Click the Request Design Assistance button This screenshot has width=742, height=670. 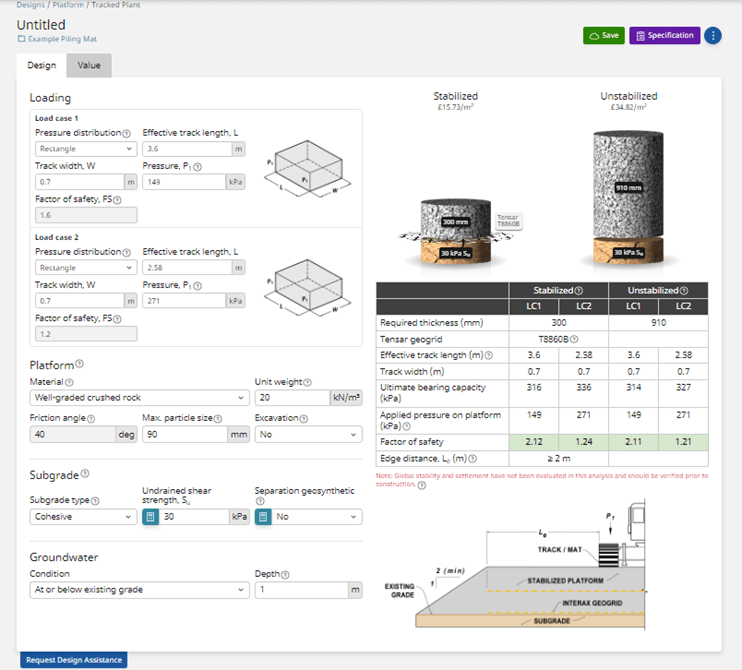pos(74,660)
